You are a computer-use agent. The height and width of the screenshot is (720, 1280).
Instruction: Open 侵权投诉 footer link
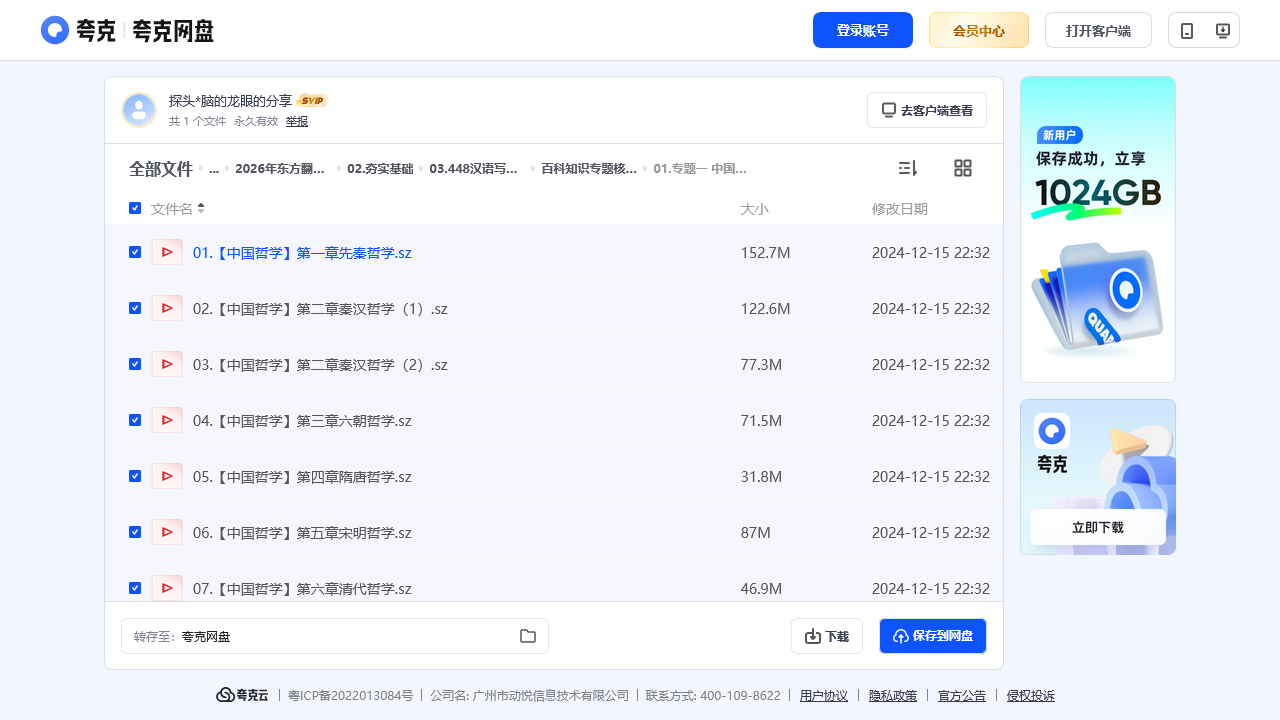point(1031,696)
